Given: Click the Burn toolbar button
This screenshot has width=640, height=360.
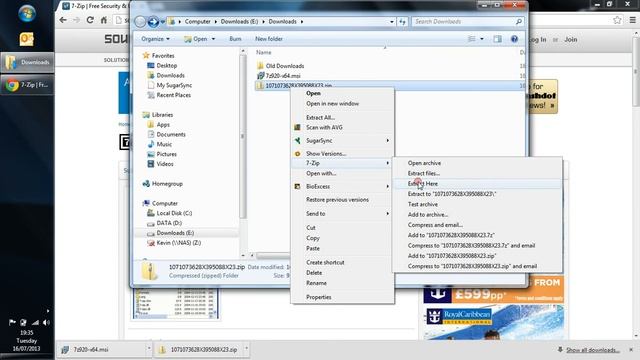Looking at the screenshot, I should pyautogui.click(x=236, y=39).
